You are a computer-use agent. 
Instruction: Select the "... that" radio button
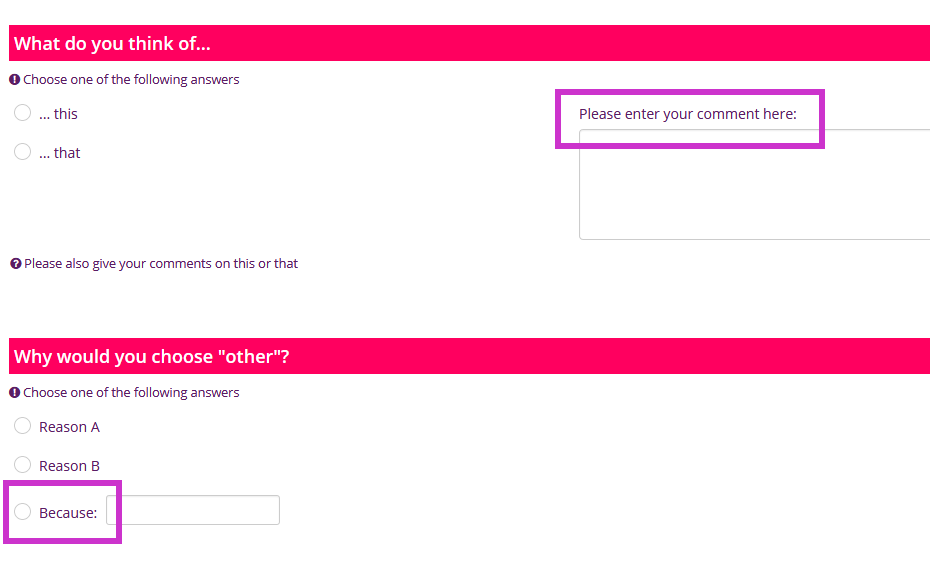coord(23,152)
